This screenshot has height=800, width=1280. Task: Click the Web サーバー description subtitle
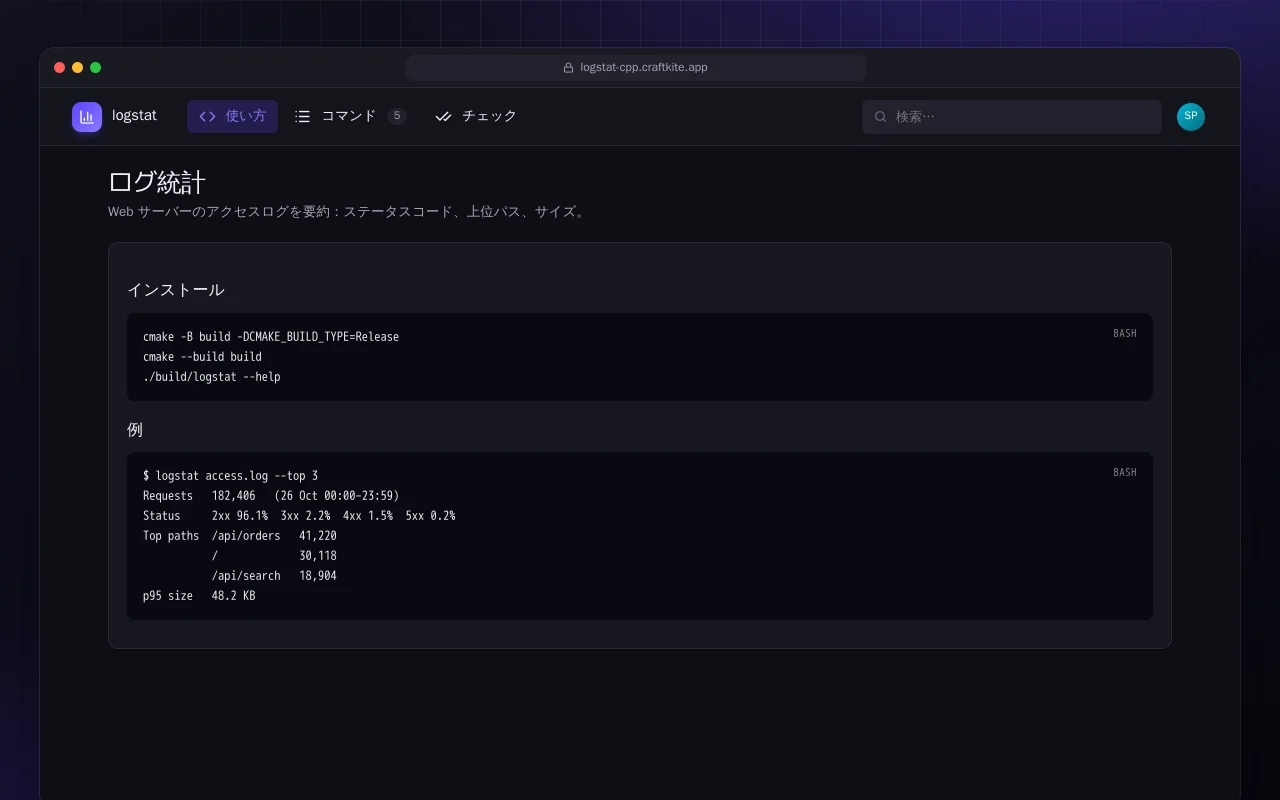(348, 212)
